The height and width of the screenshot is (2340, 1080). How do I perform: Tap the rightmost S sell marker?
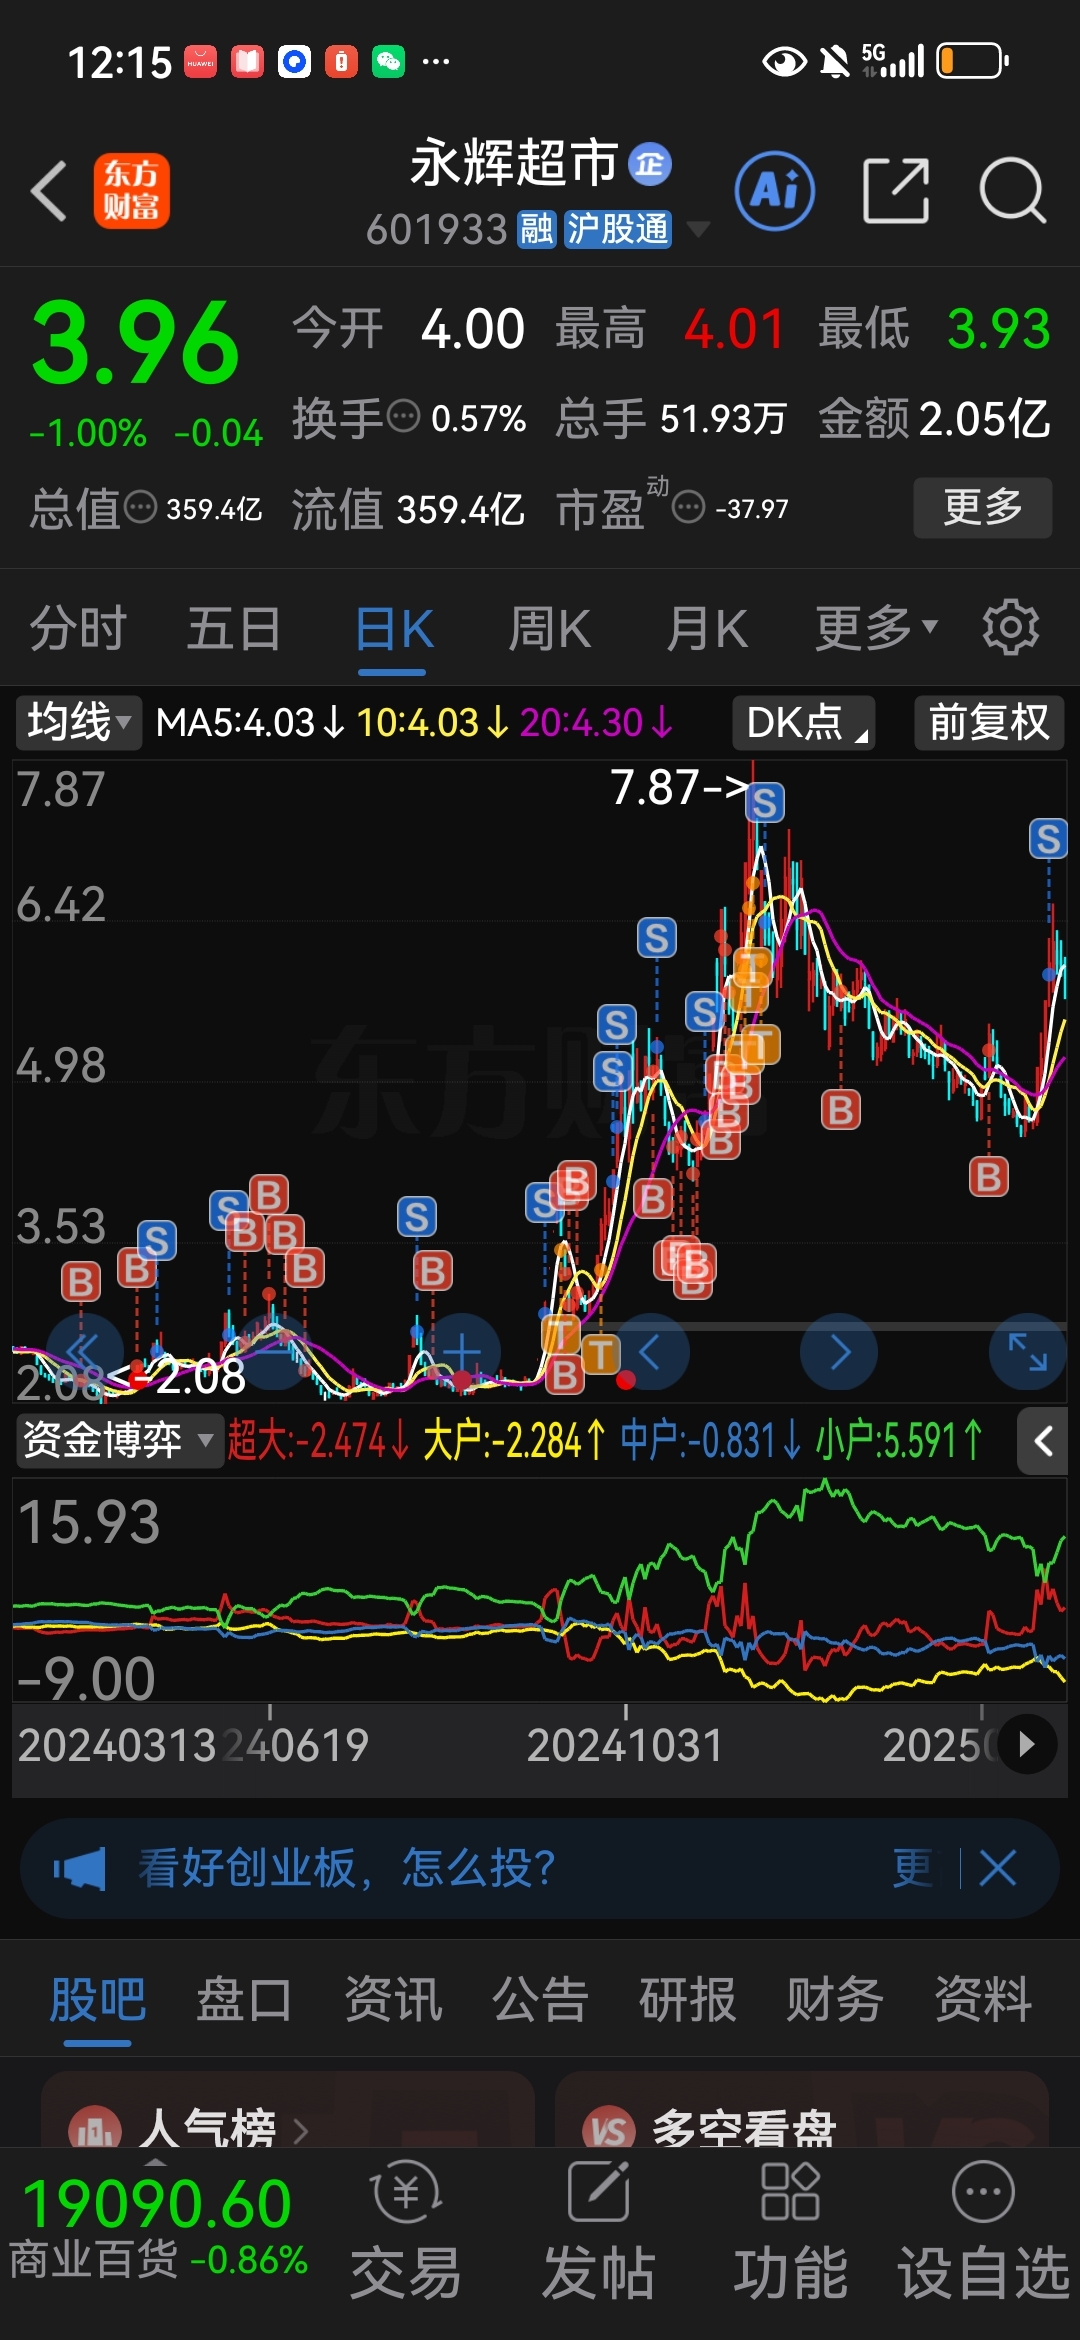coord(1048,838)
